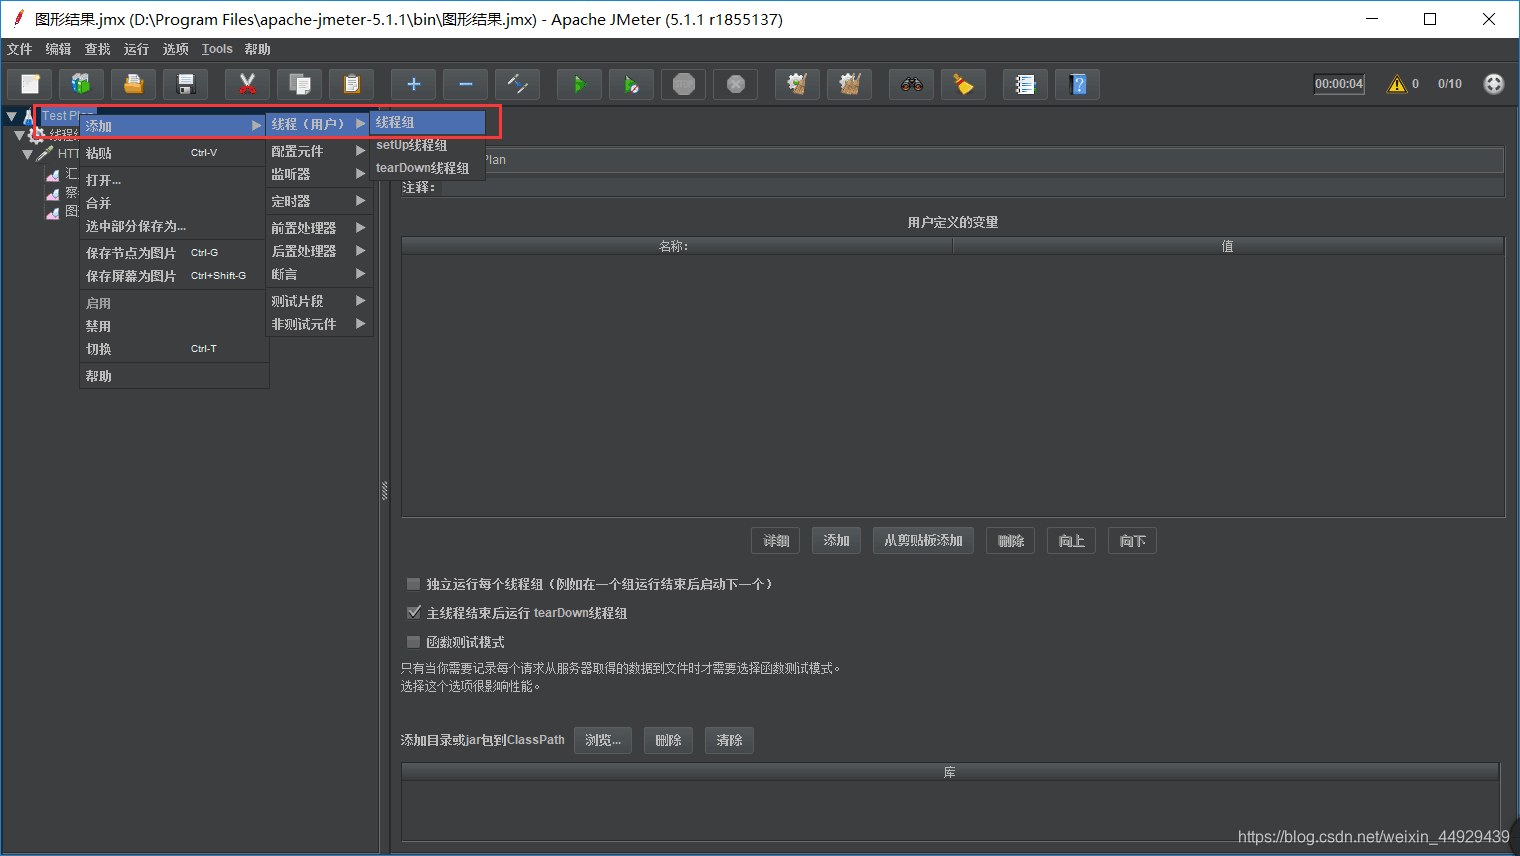
Task: Click the 向下 button
Action: [x=1132, y=541]
